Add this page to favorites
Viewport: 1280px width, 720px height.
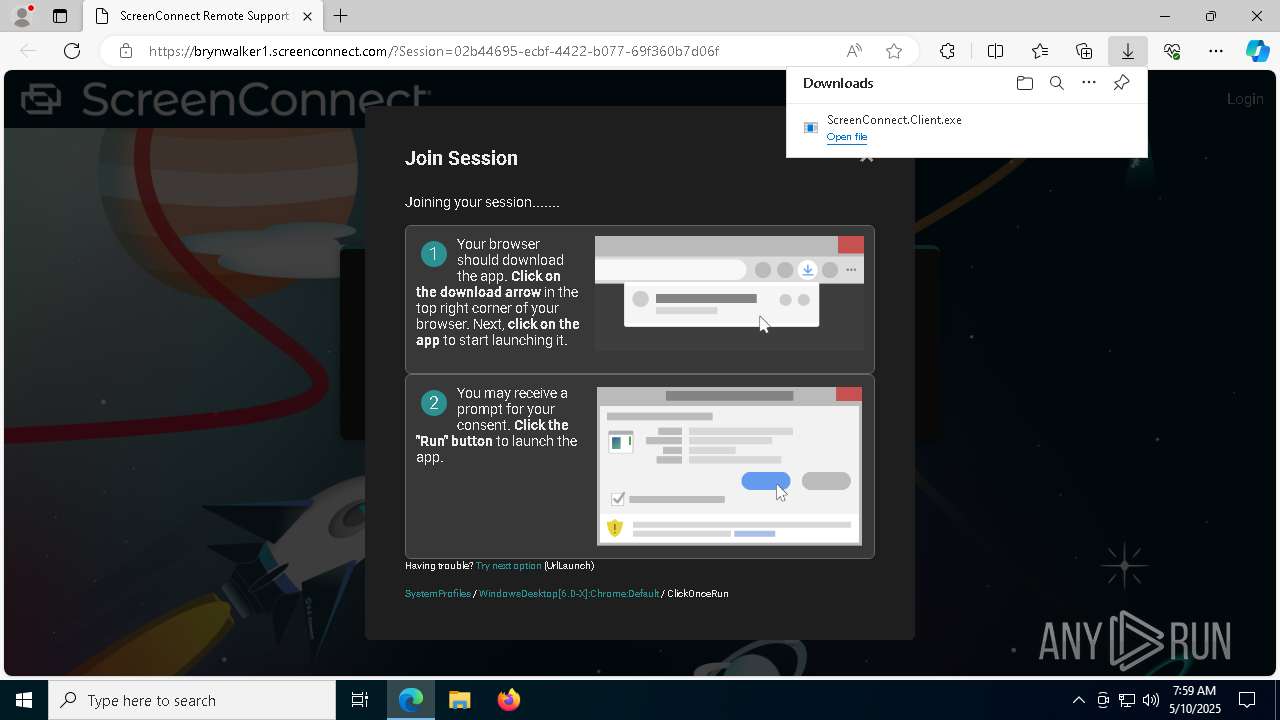pos(894,51)
